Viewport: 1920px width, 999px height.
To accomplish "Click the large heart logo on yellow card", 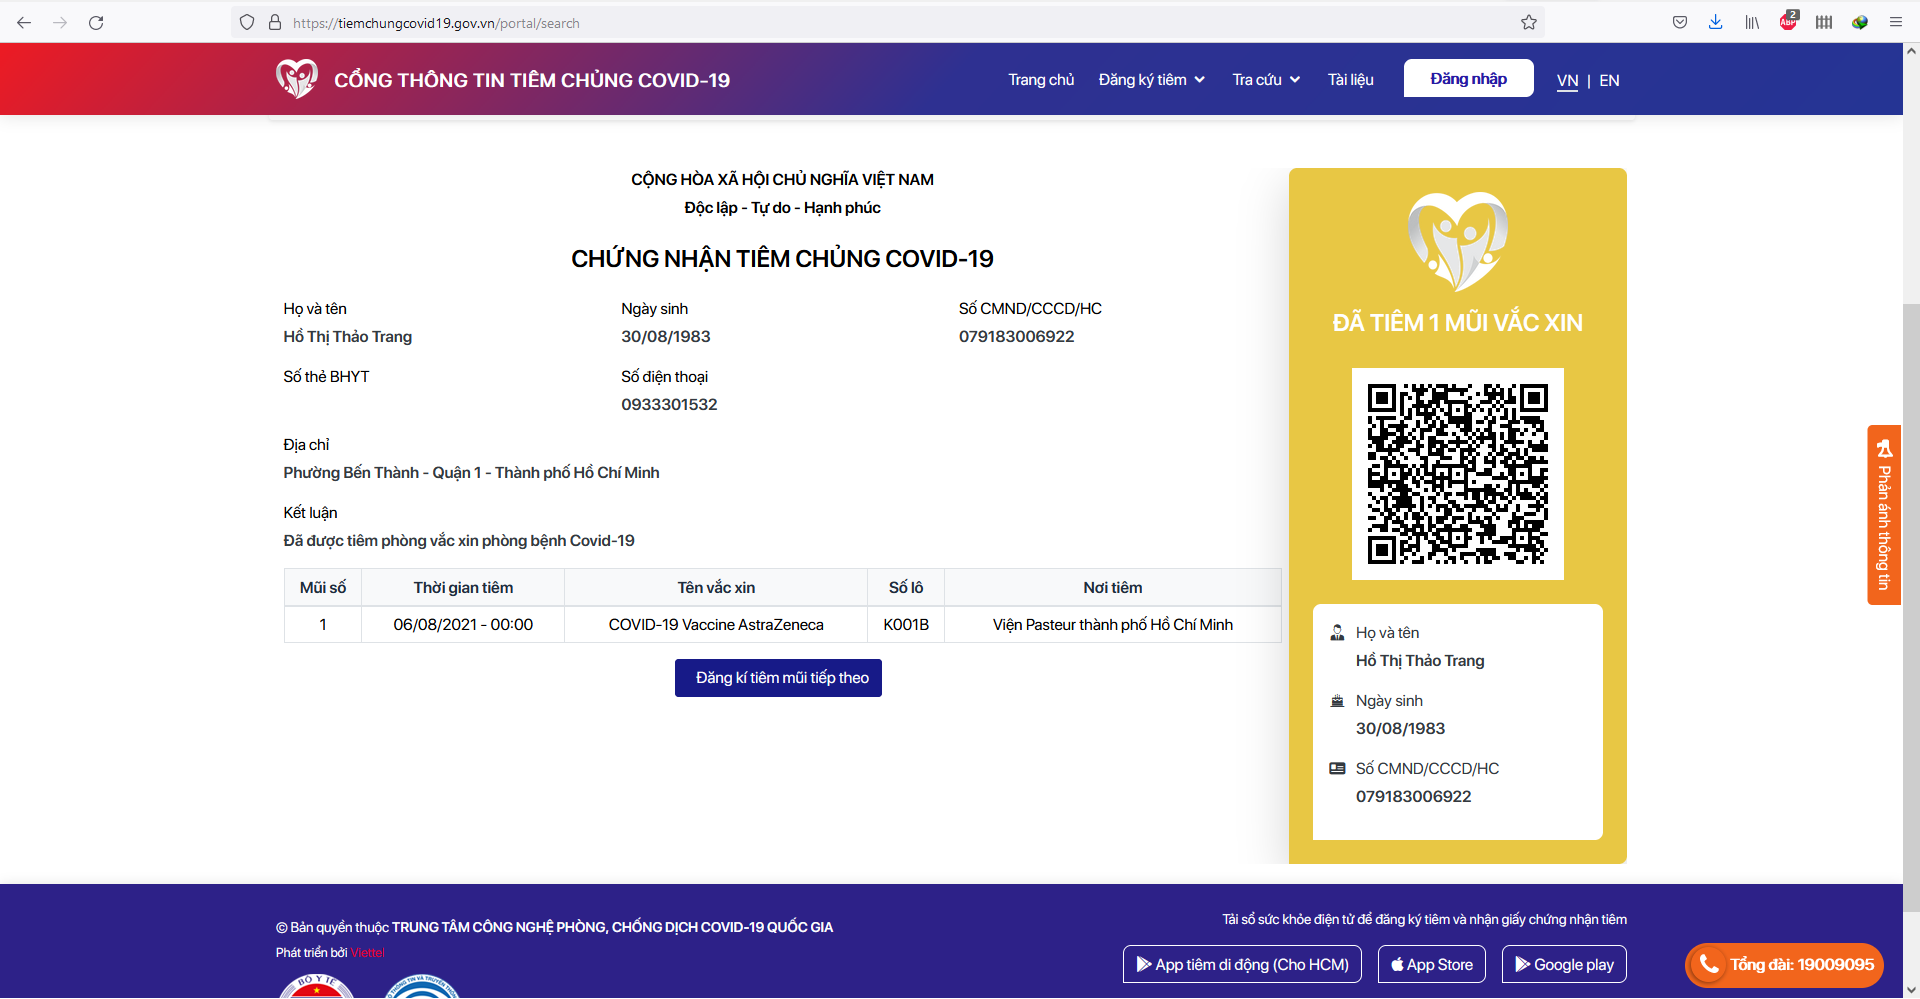I will pos(1458,241).
